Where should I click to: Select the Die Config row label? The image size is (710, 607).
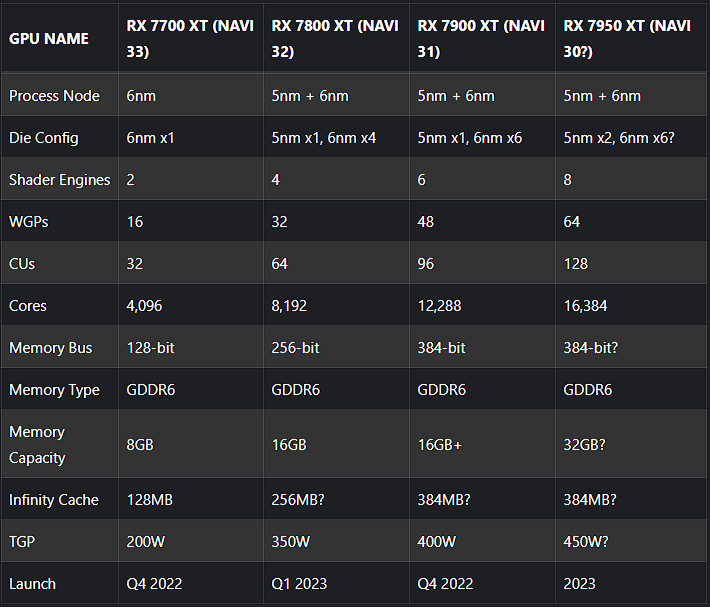(x=43, y=138)
